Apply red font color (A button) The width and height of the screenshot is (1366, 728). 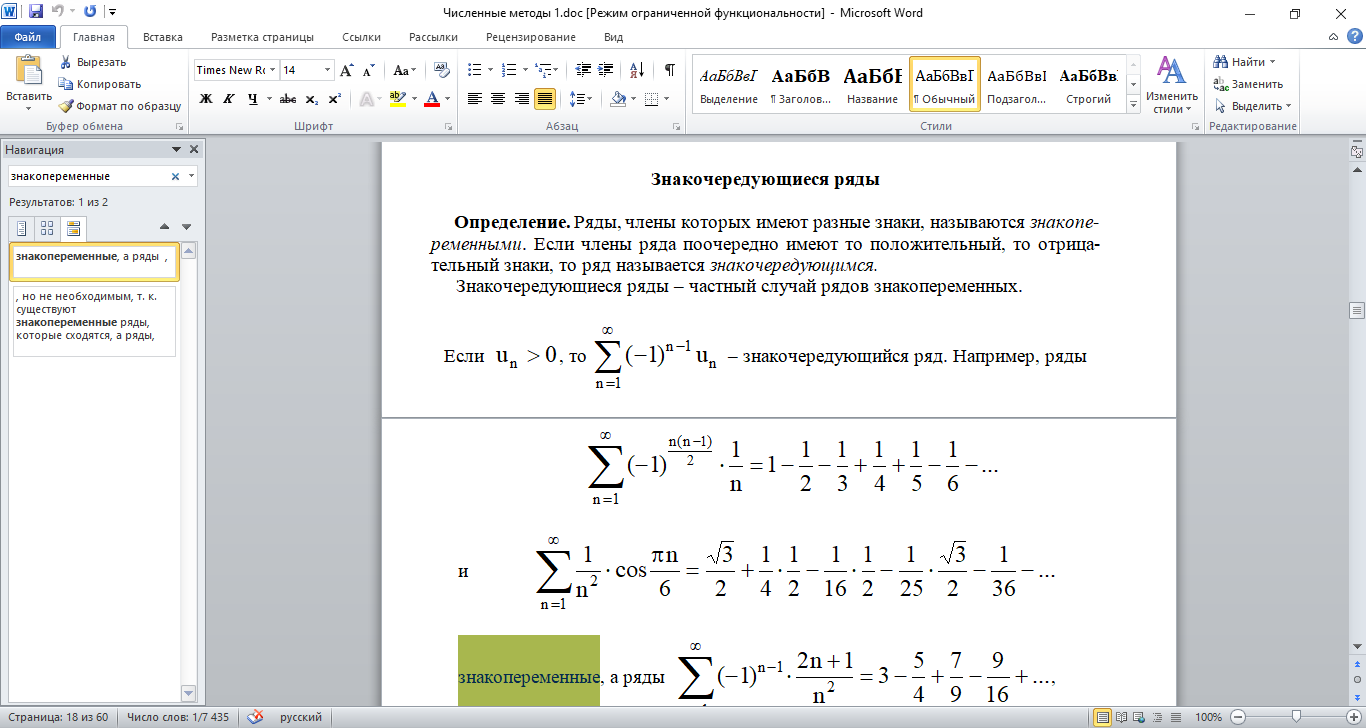[432, 99]
